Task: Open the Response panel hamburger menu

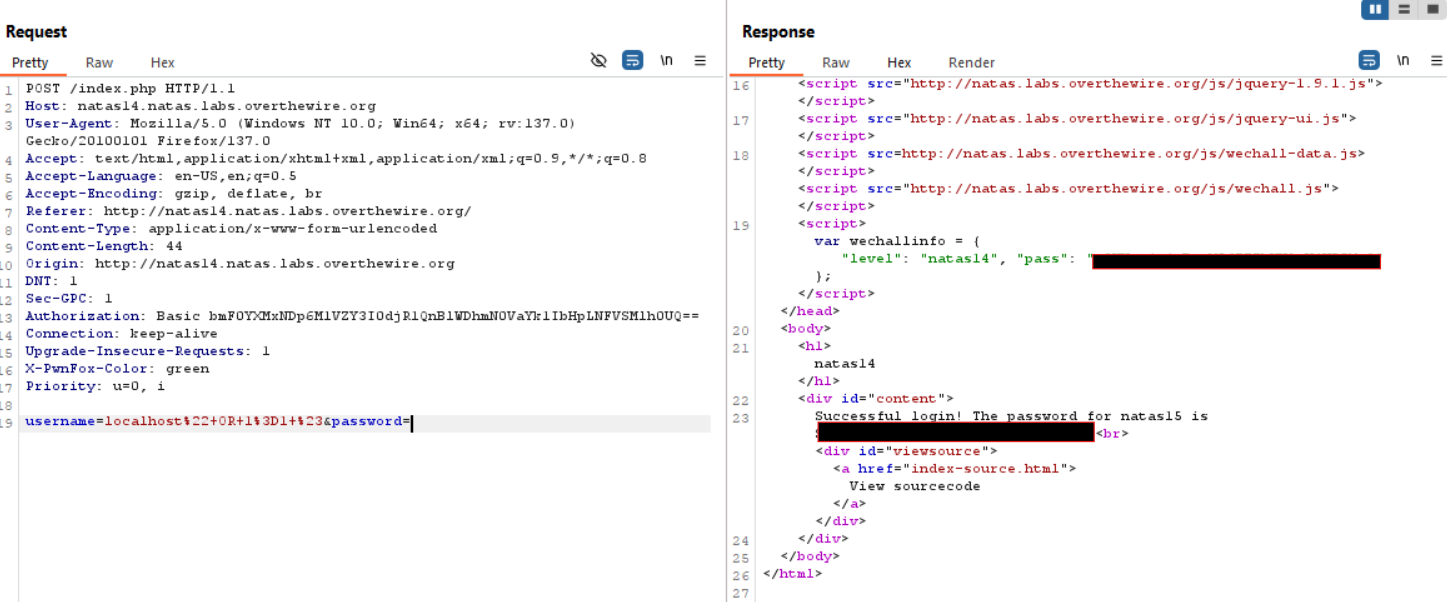Action: (1434, 61)
